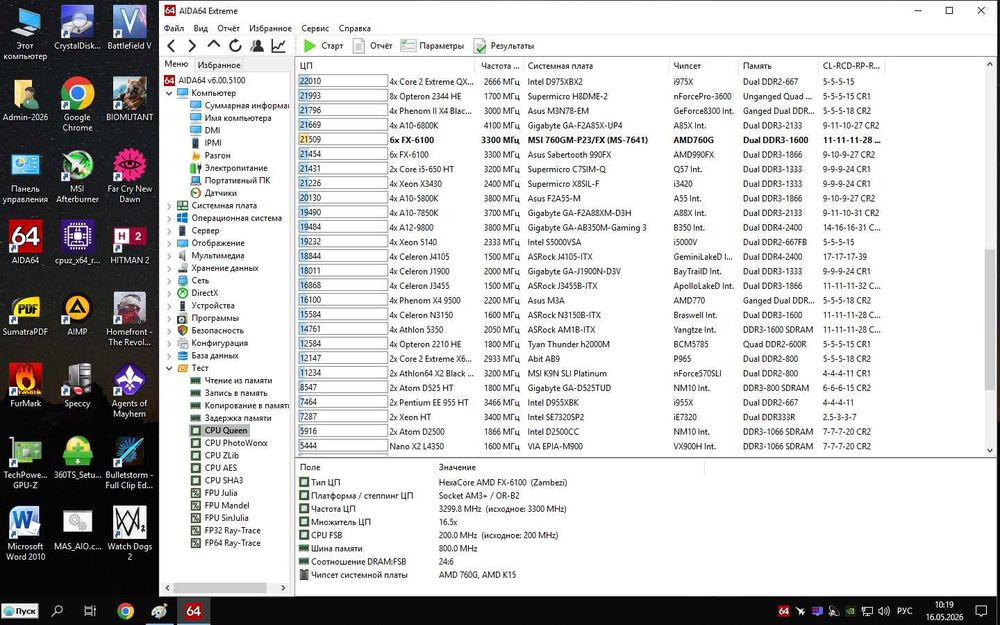This screenshot has width=1000, height=625.
Task: Launch SumatraPDF from the desktop
Action: click(x=26, y=314)
